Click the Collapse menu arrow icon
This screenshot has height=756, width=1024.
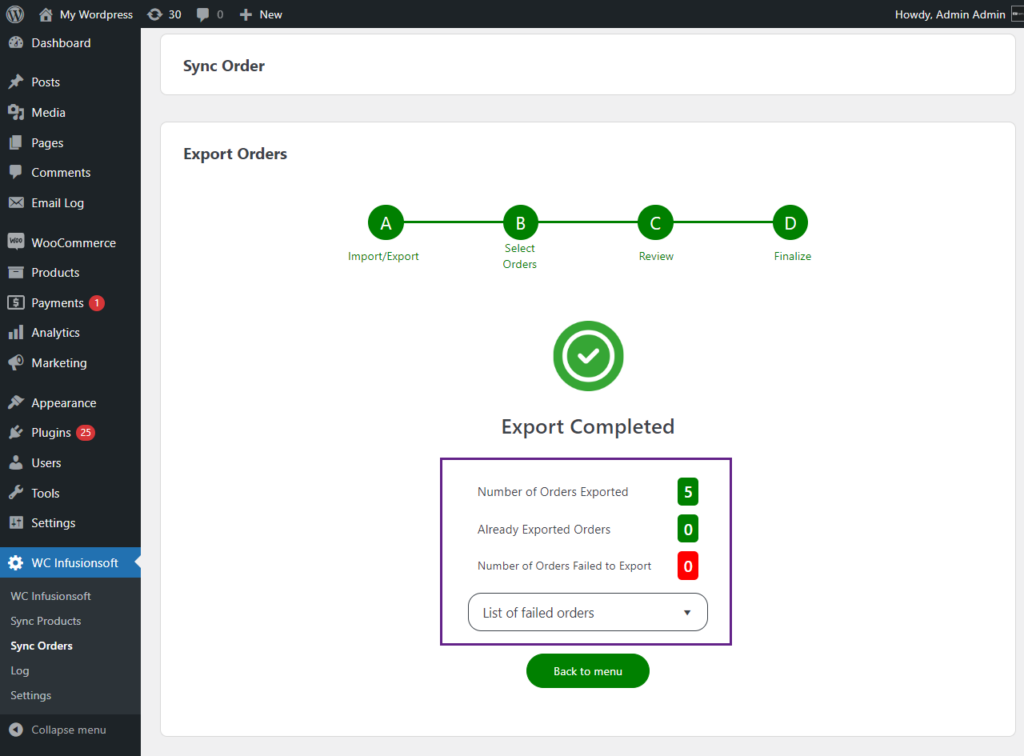[16, 730]
